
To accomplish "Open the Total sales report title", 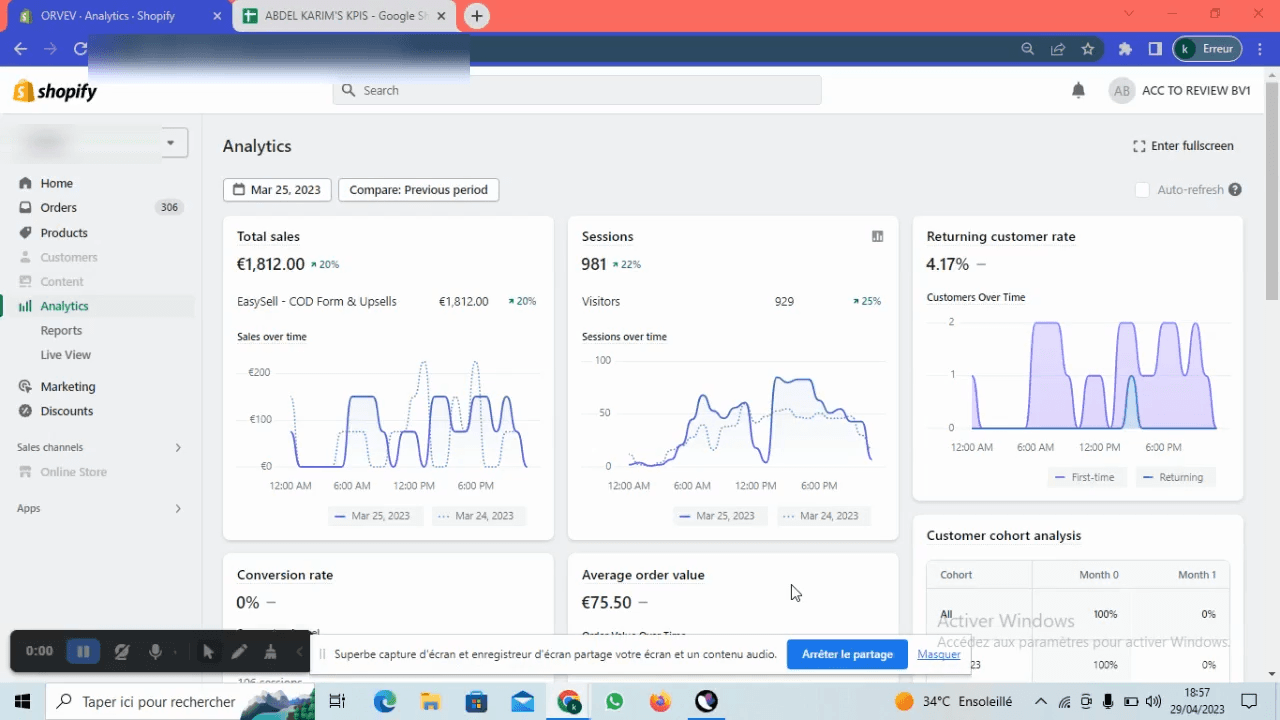I will [x=268, y=237].
